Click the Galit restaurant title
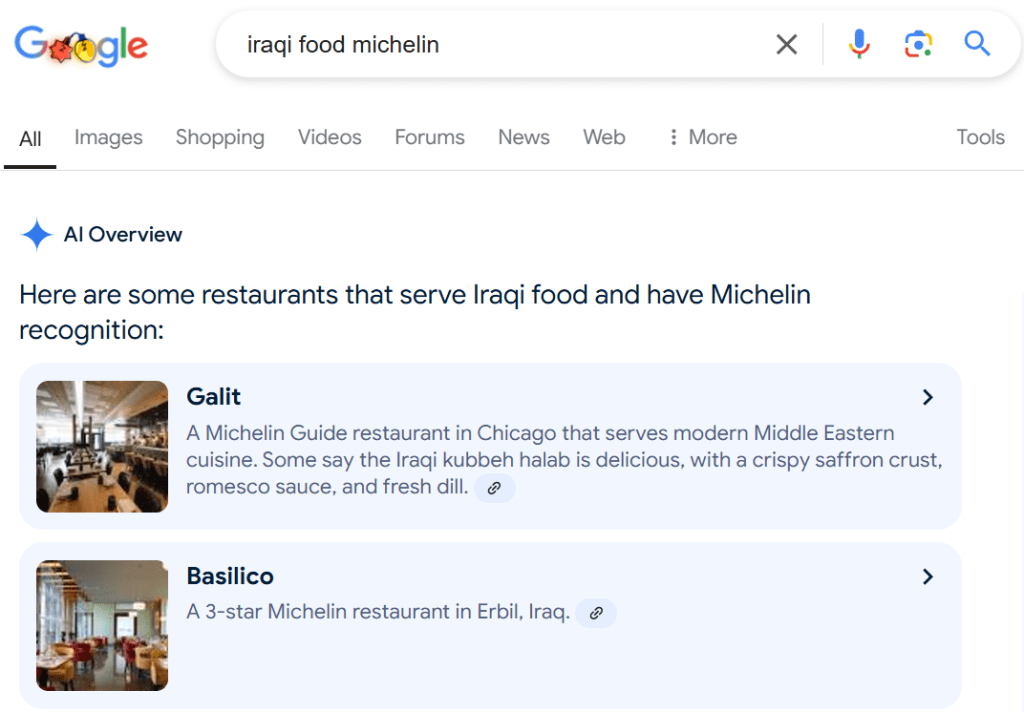The image size is (1024, 712). pos(214,397)
